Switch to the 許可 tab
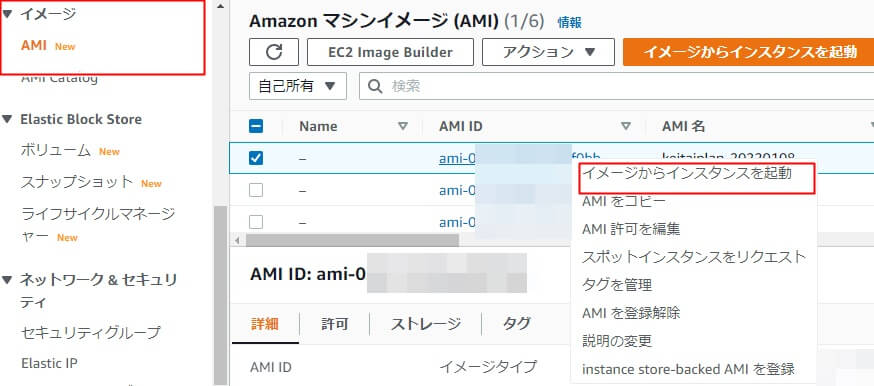 pos(335,324)
